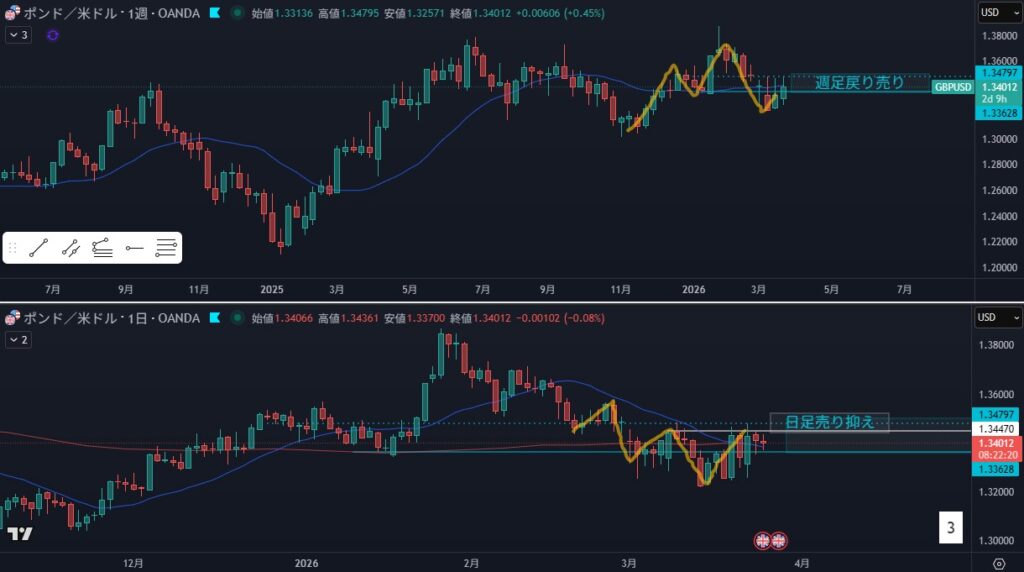This screenshot has height=572, width=1024.
Task: Click the ポンド/米ドル 1週 symbol title
Action: [x=110, y=13]
